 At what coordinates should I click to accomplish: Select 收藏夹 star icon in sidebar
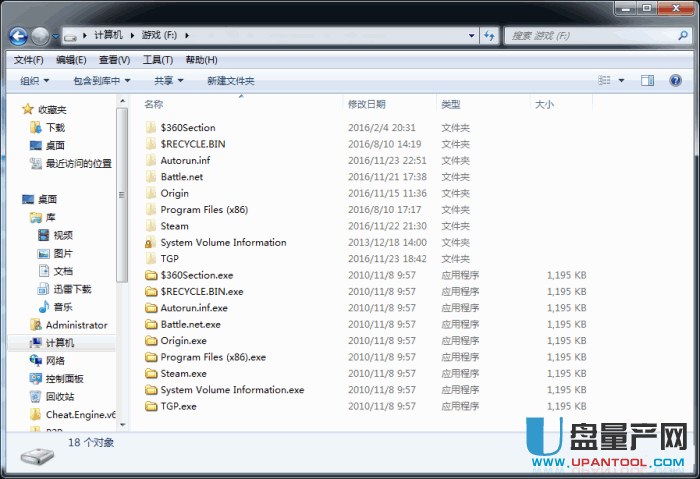[x=28, y=109]
